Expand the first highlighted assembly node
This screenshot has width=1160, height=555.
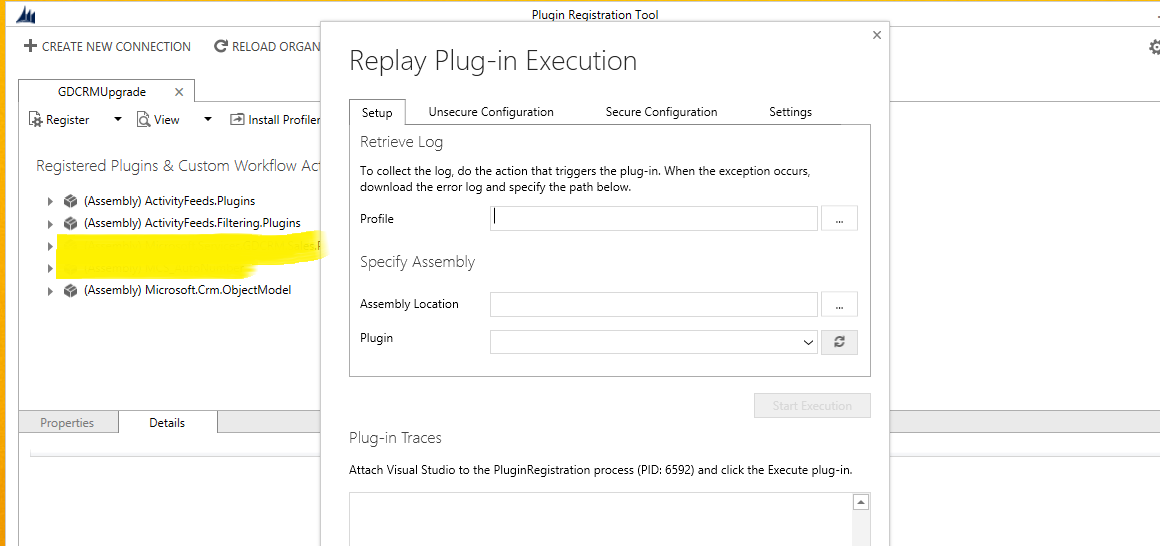[x=50, y=246]
